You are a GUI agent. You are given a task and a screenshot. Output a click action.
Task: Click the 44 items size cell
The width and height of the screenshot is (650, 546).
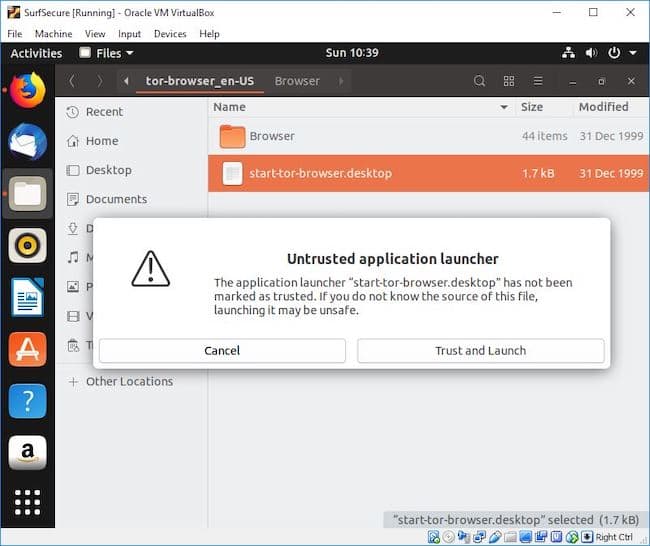tap(544, 136)
